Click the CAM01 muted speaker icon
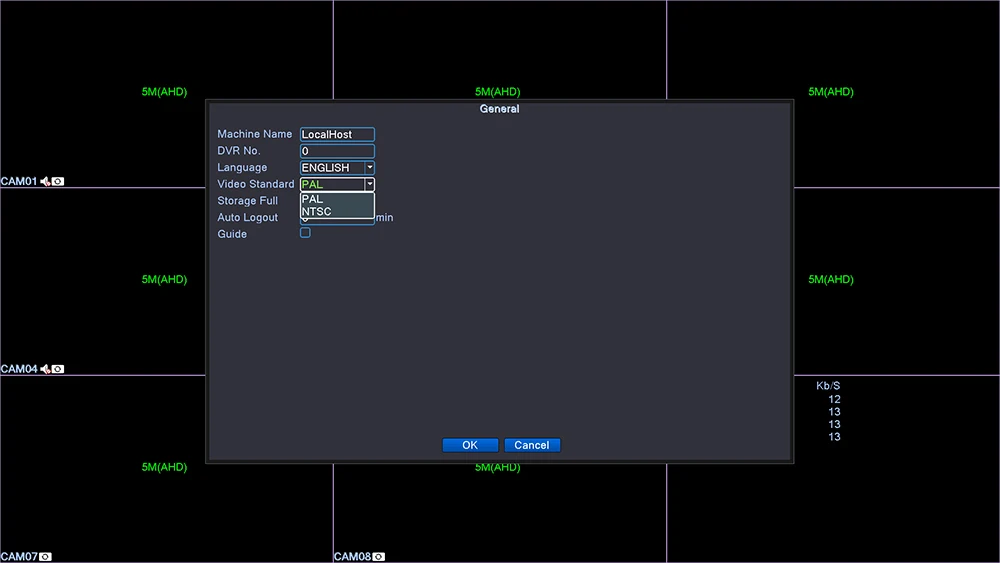1000x563 pixels. click(x=45, y=182)
